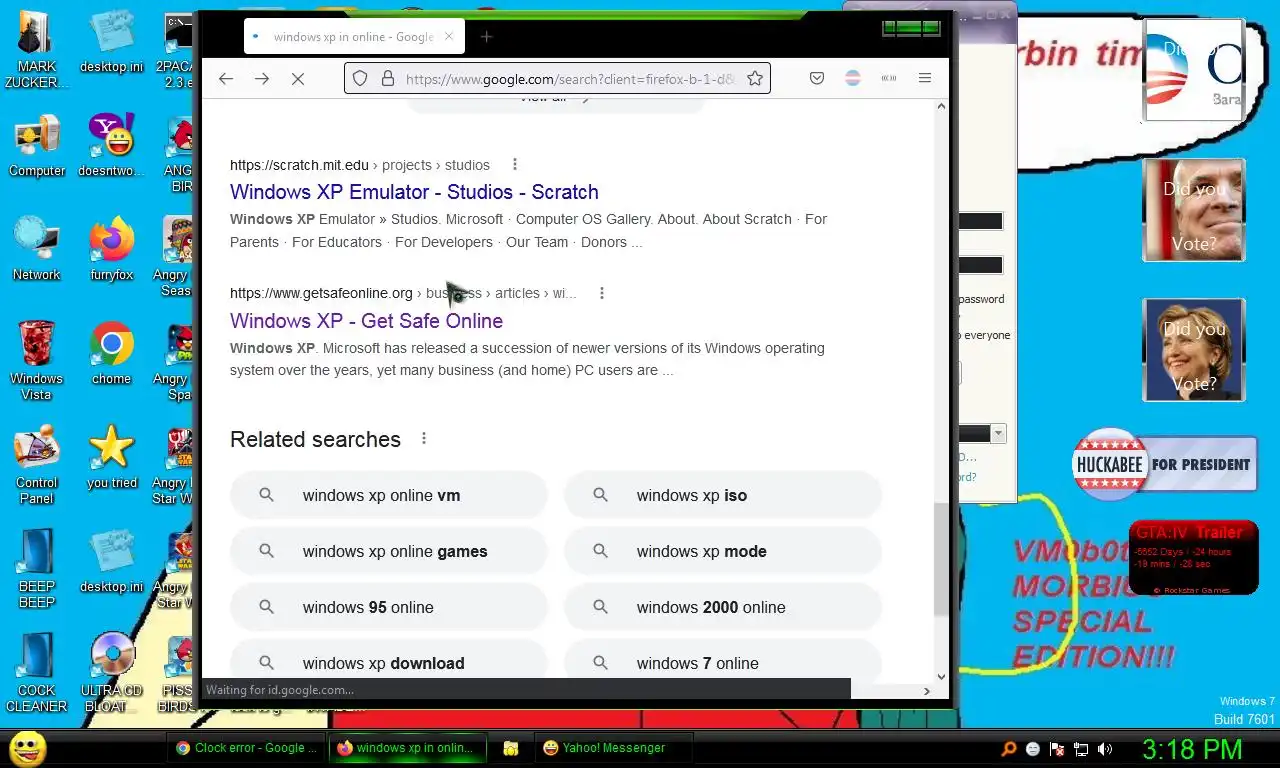Search related 'windows xp download'
Image resolution: width=1280 pixels, height=768 pixels.
pos(388,661)
